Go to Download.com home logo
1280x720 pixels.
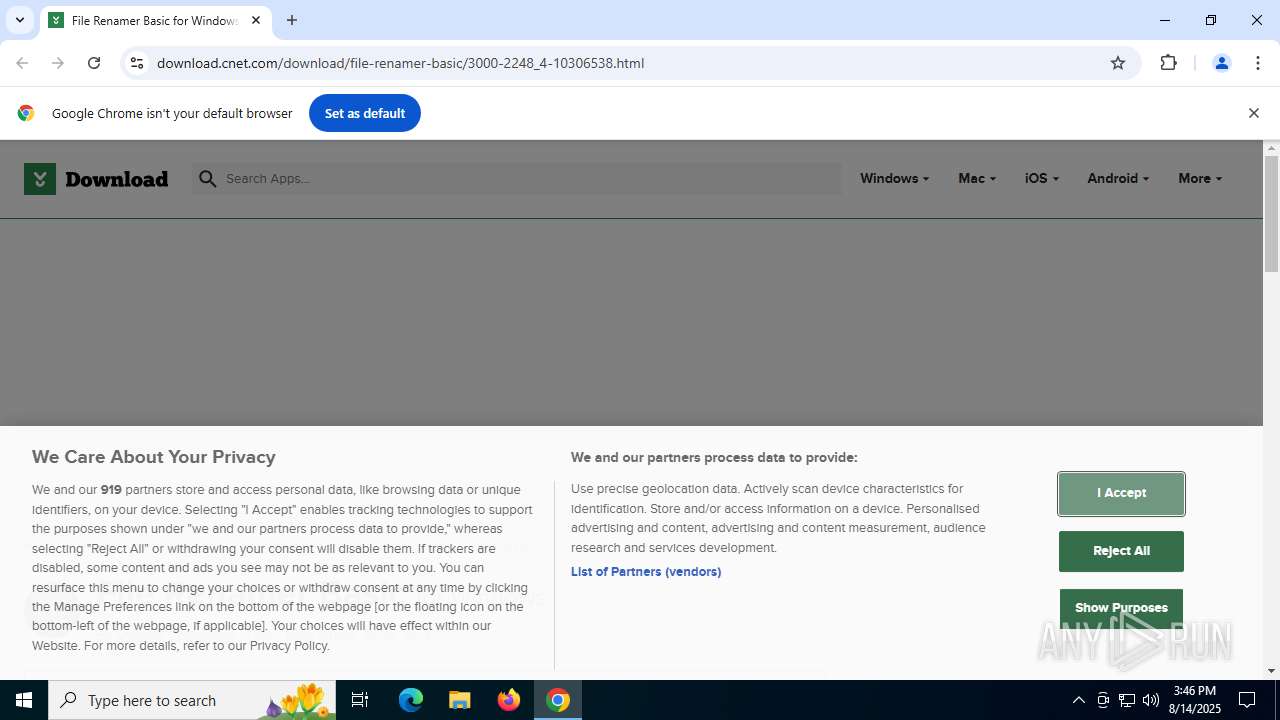point(96,179)
